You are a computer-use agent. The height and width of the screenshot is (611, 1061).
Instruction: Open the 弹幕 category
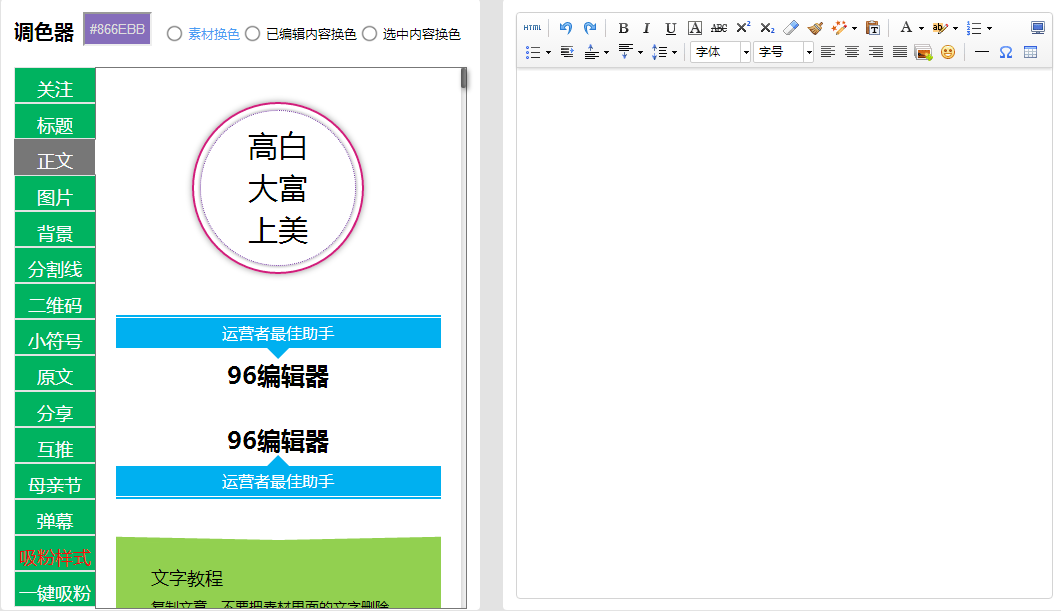tap(55, 517)
